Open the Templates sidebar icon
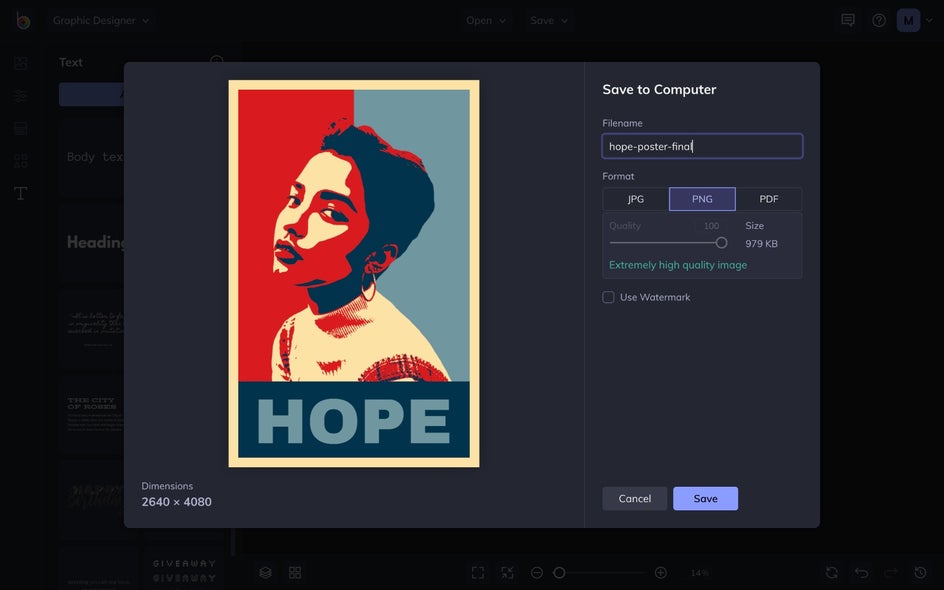944x590 pixels. tap(20, 128)
